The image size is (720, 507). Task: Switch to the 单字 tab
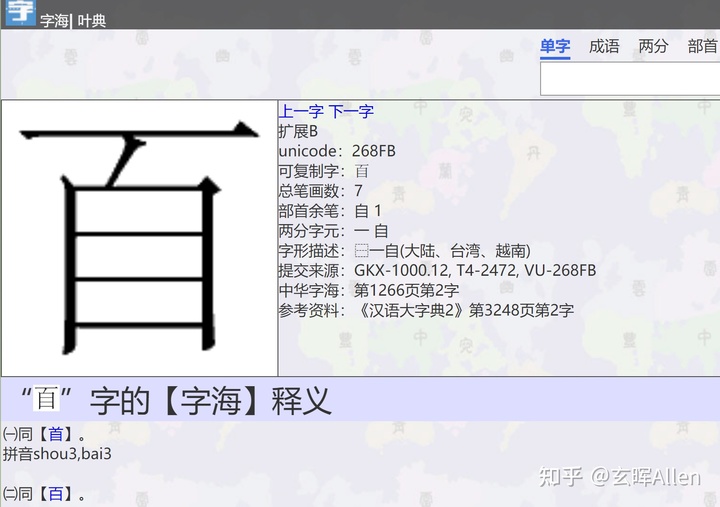[x=555, y=46]
